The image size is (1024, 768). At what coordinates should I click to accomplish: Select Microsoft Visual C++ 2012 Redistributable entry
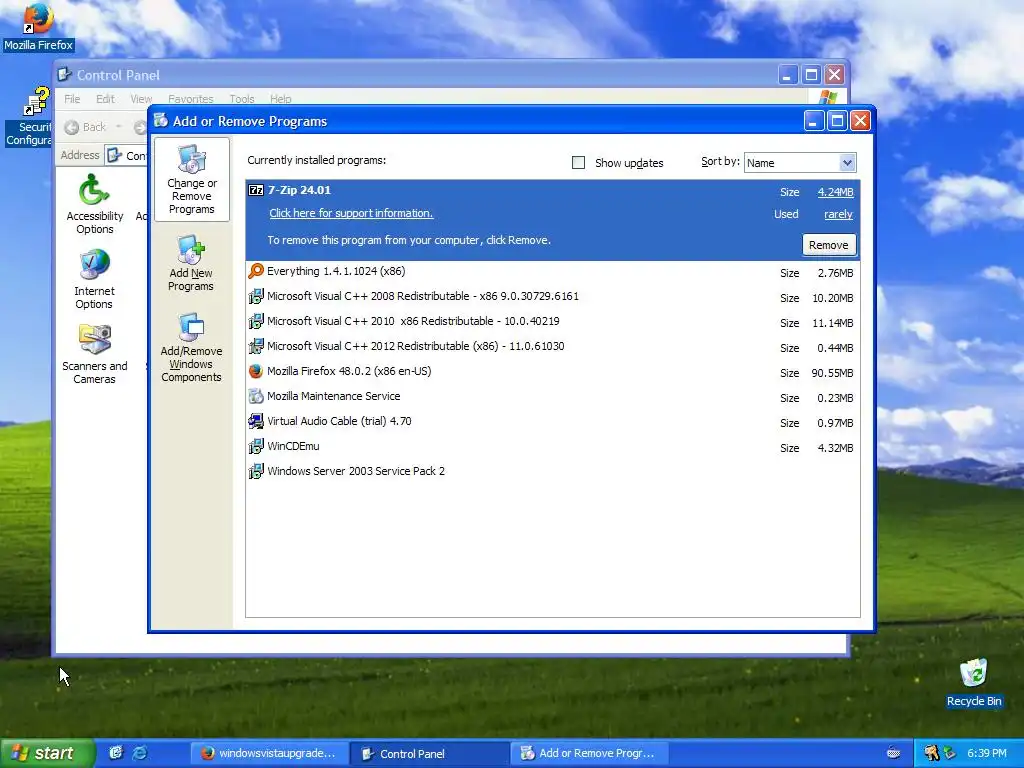coord(552,346)
